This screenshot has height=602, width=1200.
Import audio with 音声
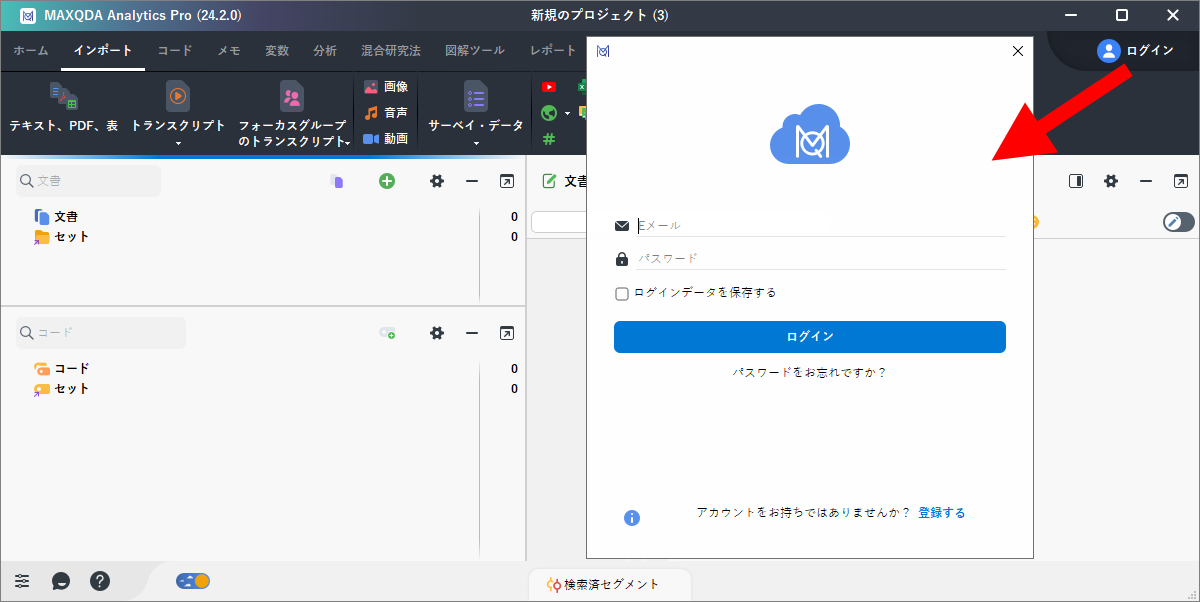click(x=386, y=113)
